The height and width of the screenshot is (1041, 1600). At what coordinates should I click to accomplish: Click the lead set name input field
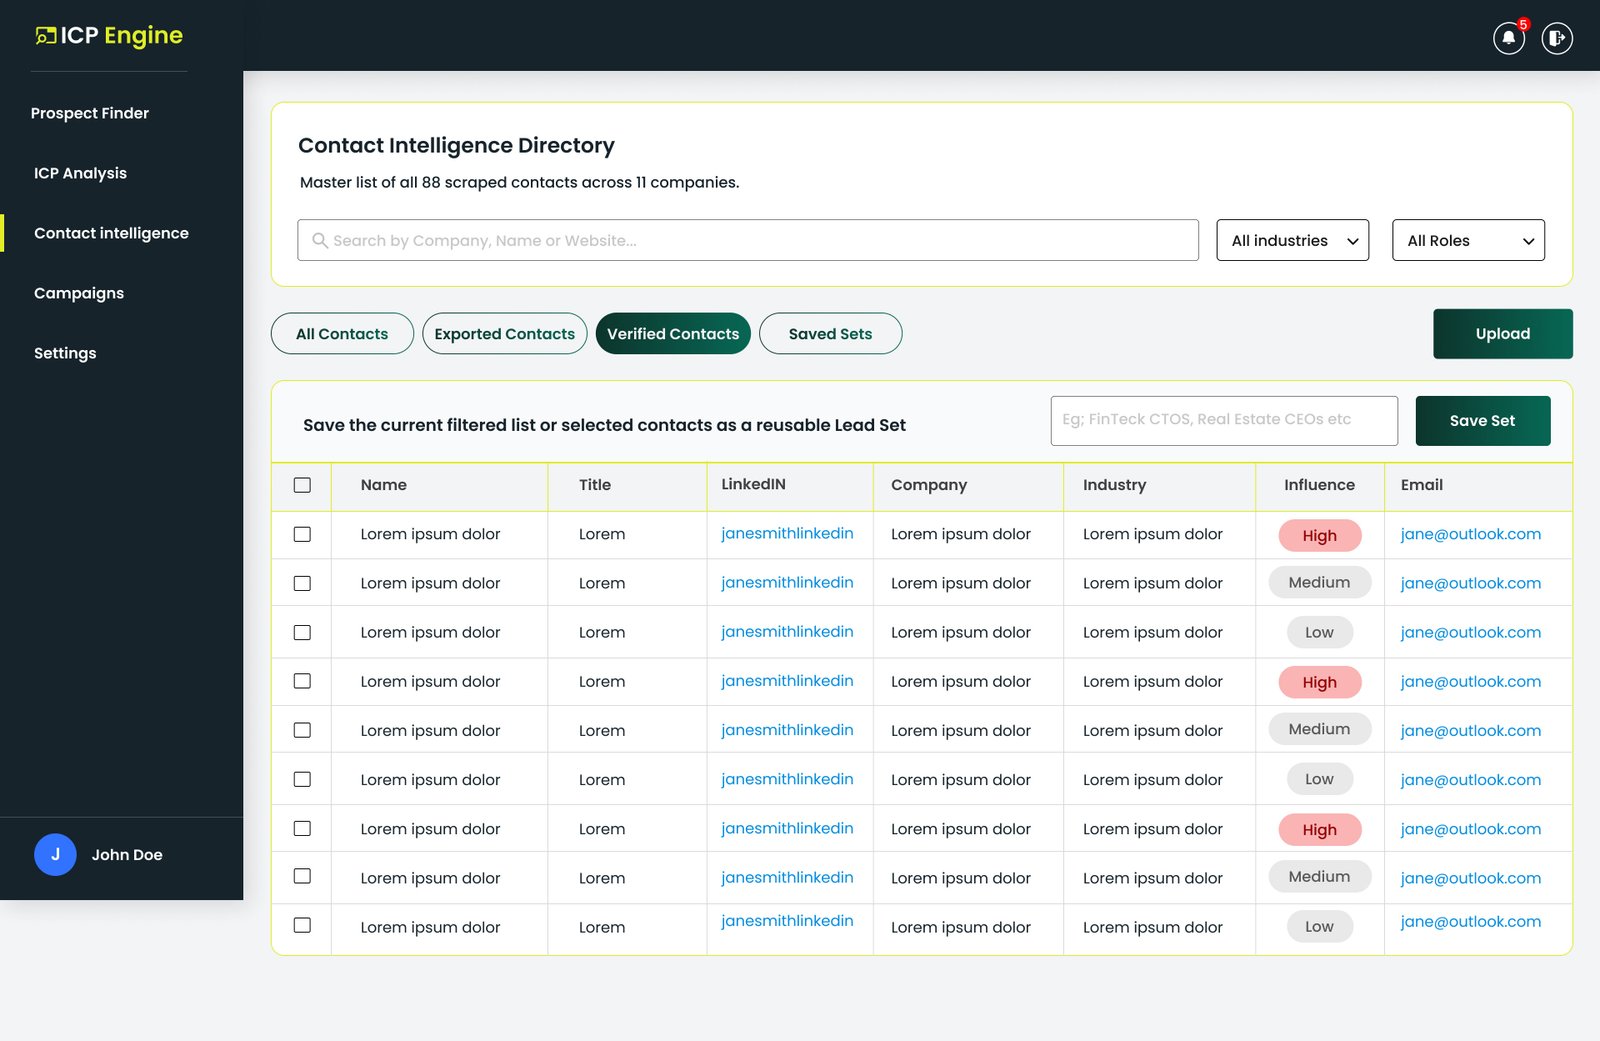click(1224, 421)
